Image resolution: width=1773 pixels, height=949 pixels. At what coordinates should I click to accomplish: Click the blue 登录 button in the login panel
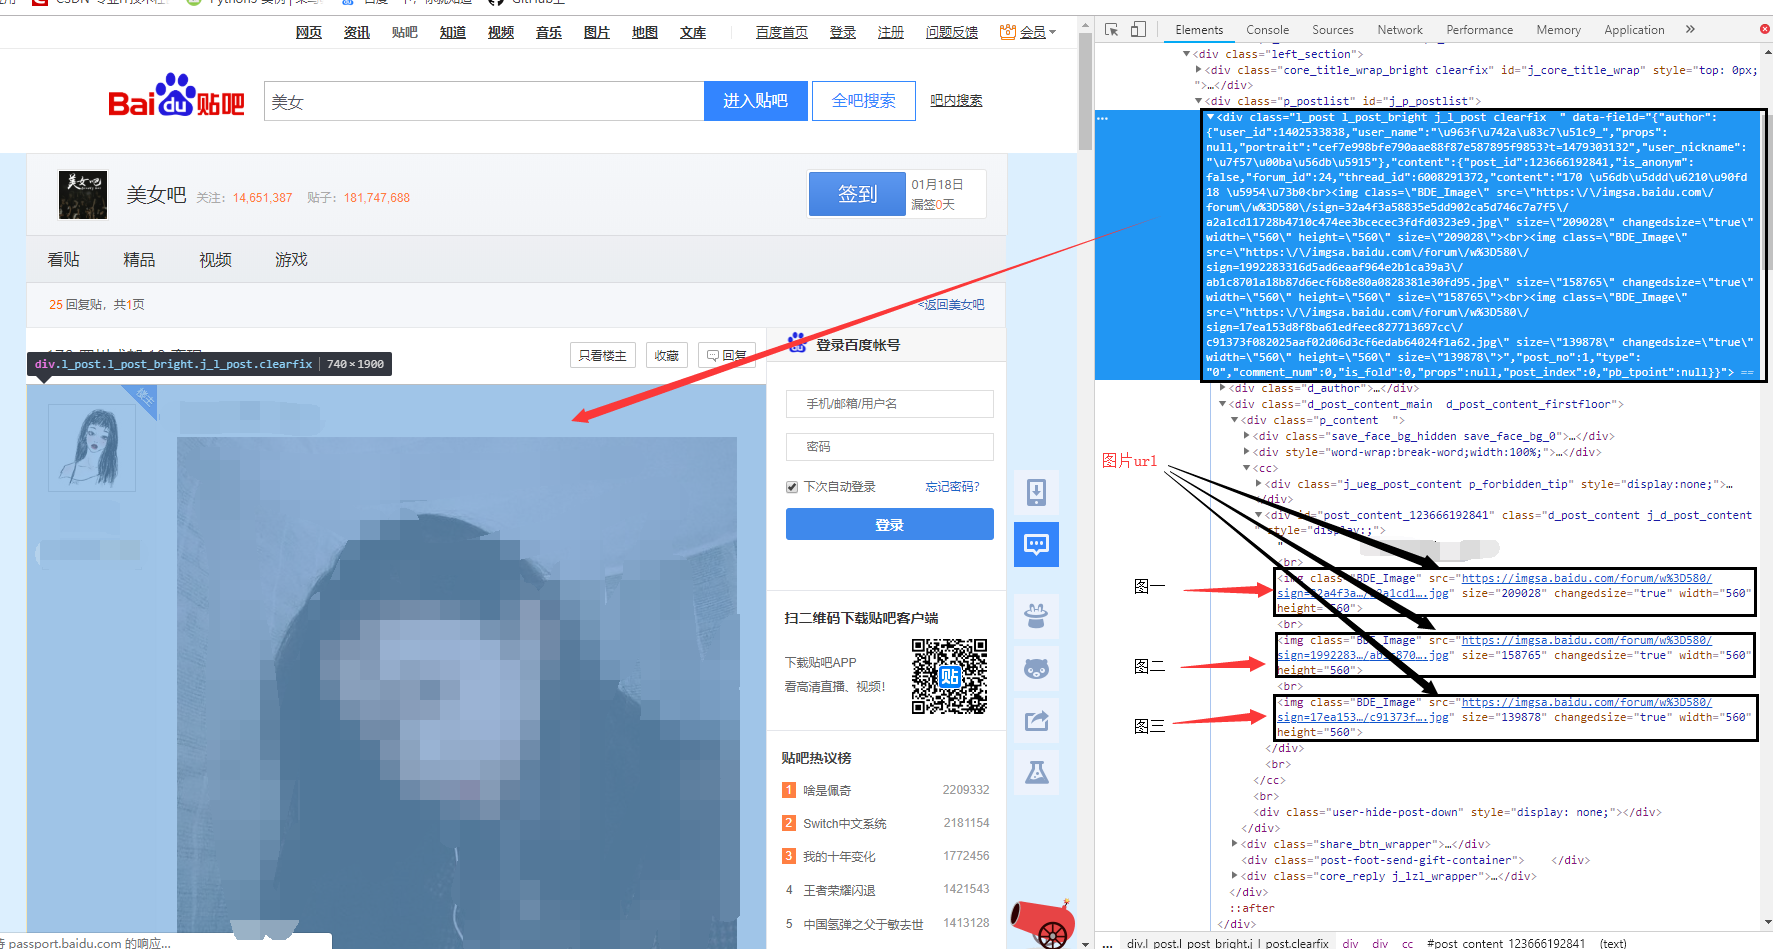click(889, 523)
